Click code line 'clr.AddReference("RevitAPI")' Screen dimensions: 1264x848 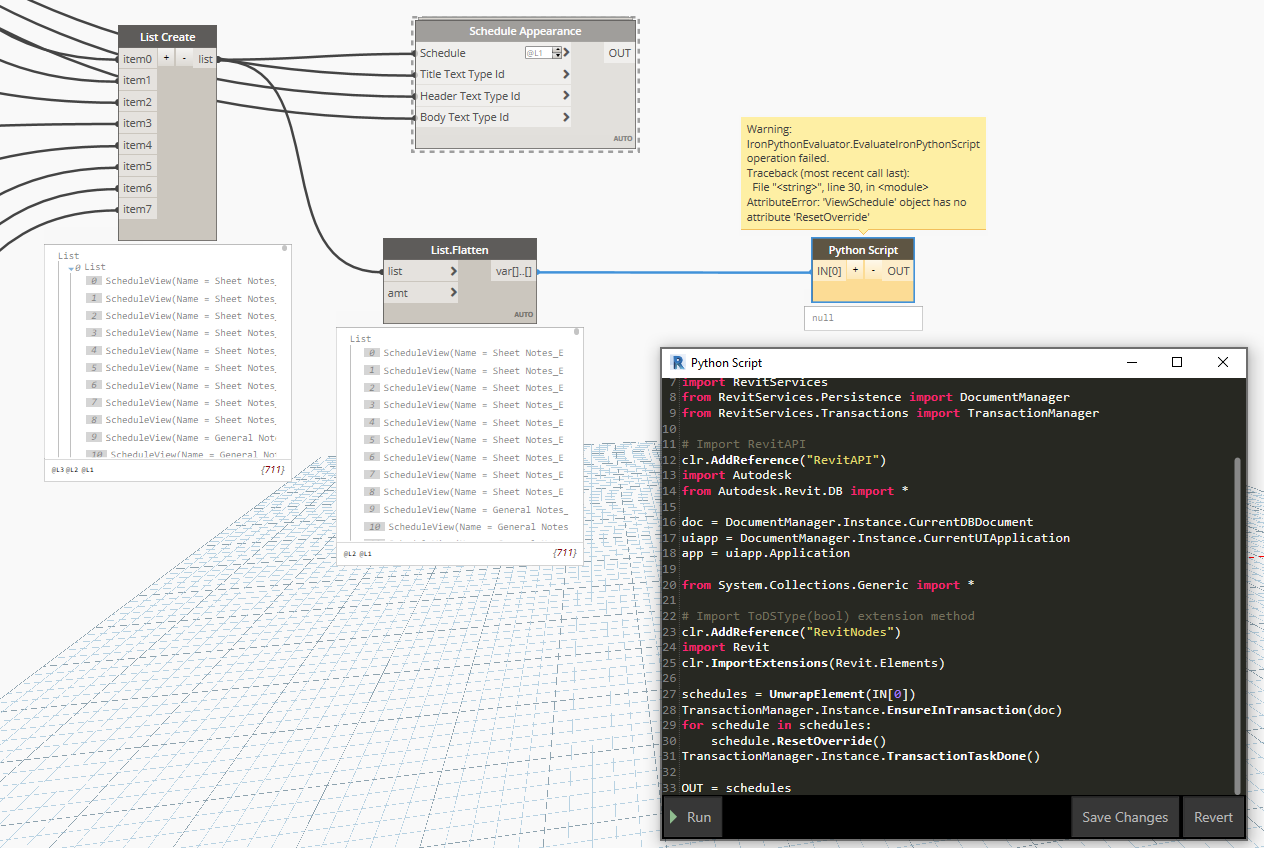click(x=784, y=460)
